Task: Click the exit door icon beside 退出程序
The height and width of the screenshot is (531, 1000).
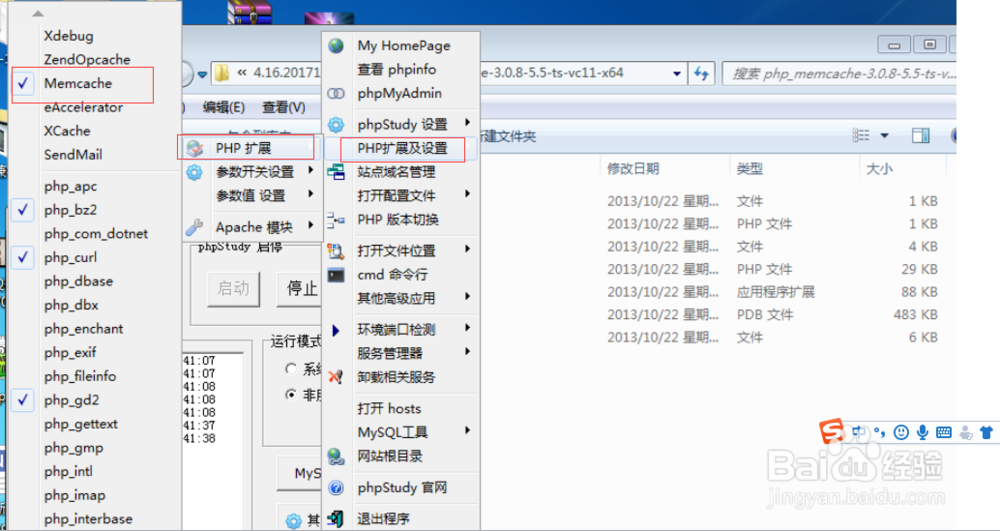Action: point(336,520)
